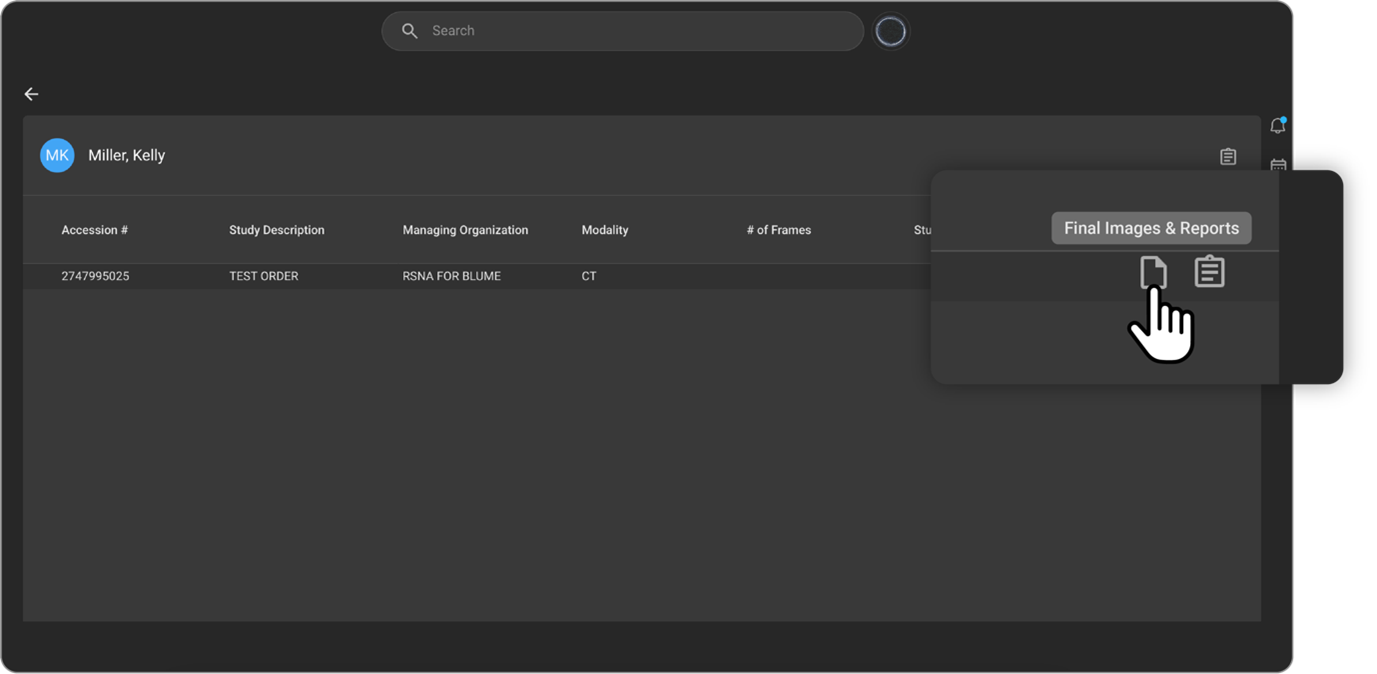Click the Managing Organization column header
Viewport: 1377px width, 674px height.
(x=465, y=230)
